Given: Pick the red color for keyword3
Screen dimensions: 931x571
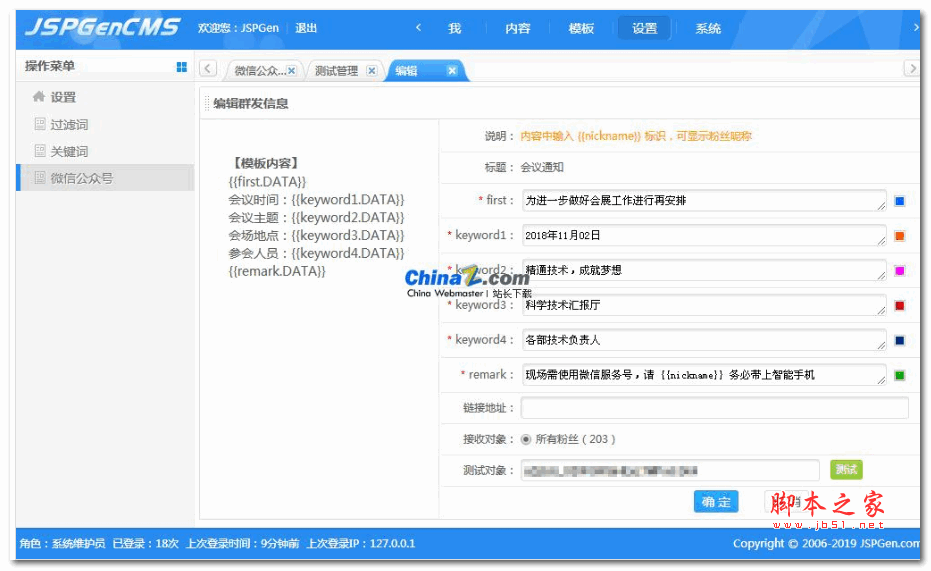Looking at the screenshot, I should click(900, 306).
